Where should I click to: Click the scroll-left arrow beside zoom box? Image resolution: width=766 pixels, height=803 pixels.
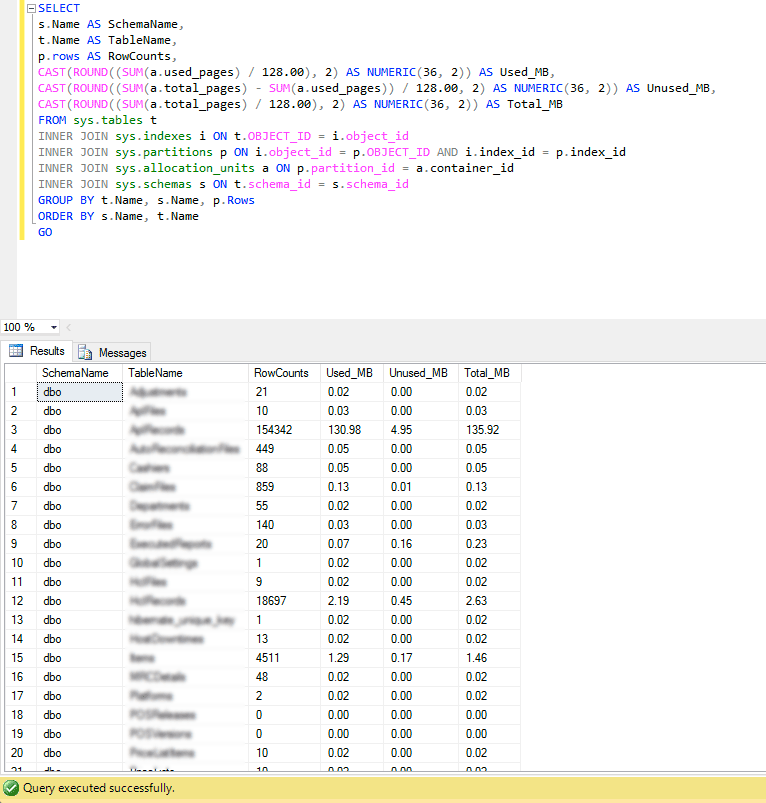tap(69, 327)
